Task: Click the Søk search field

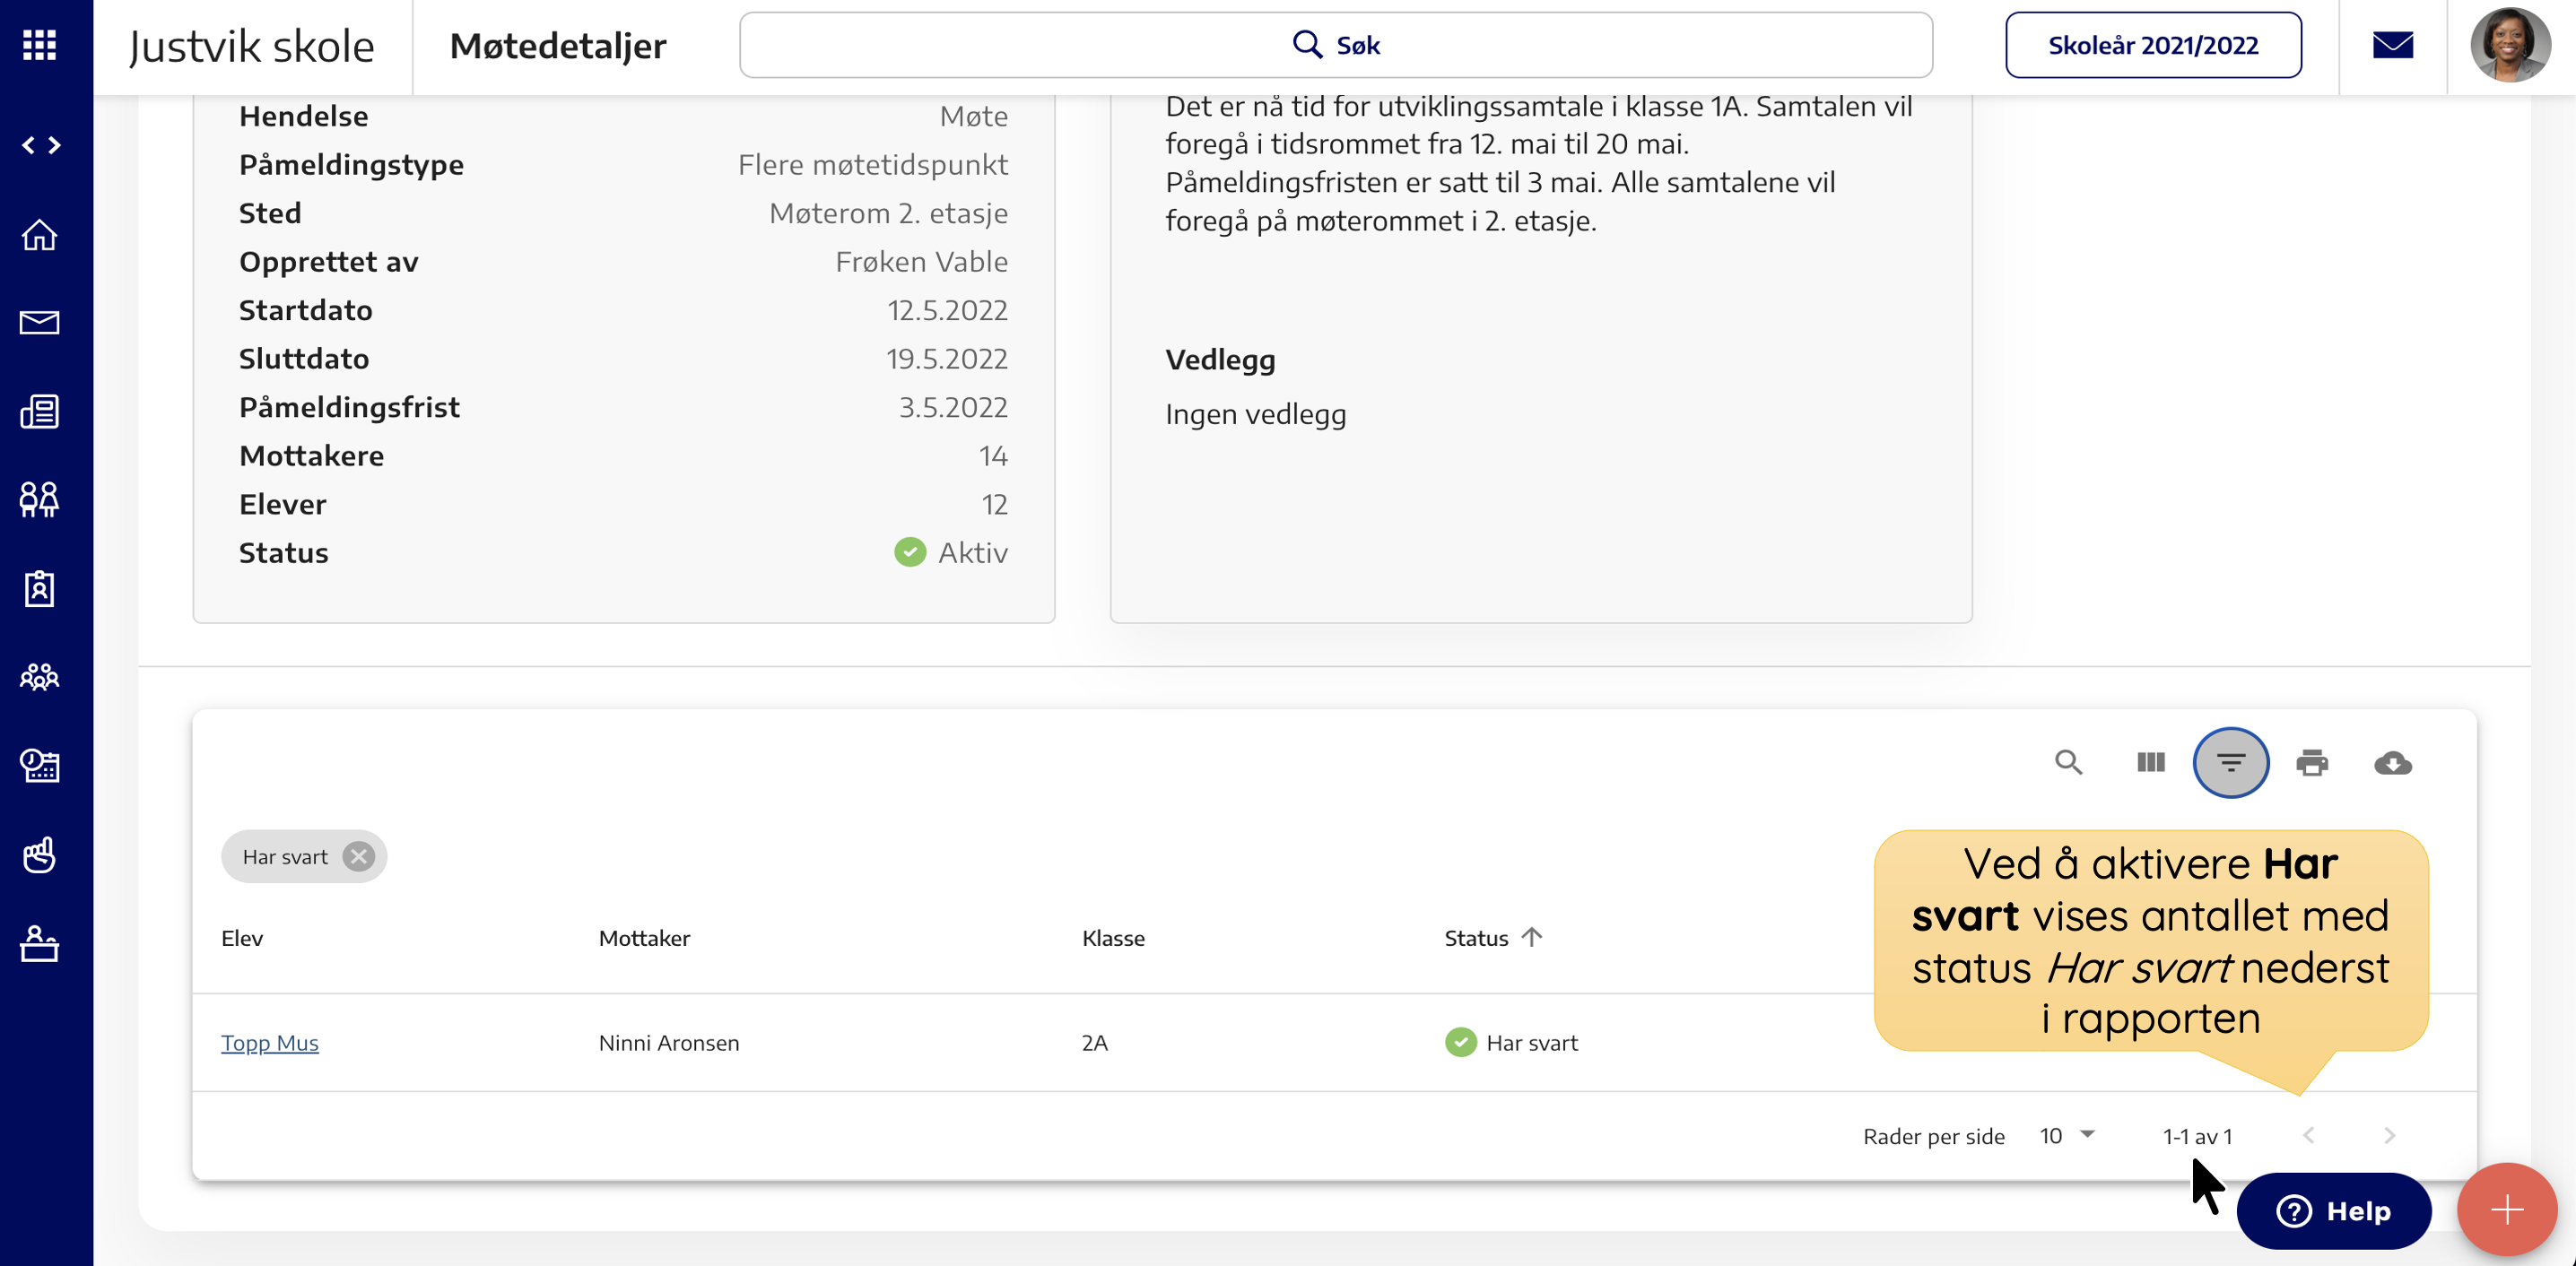Action: tap(1335, 45)
